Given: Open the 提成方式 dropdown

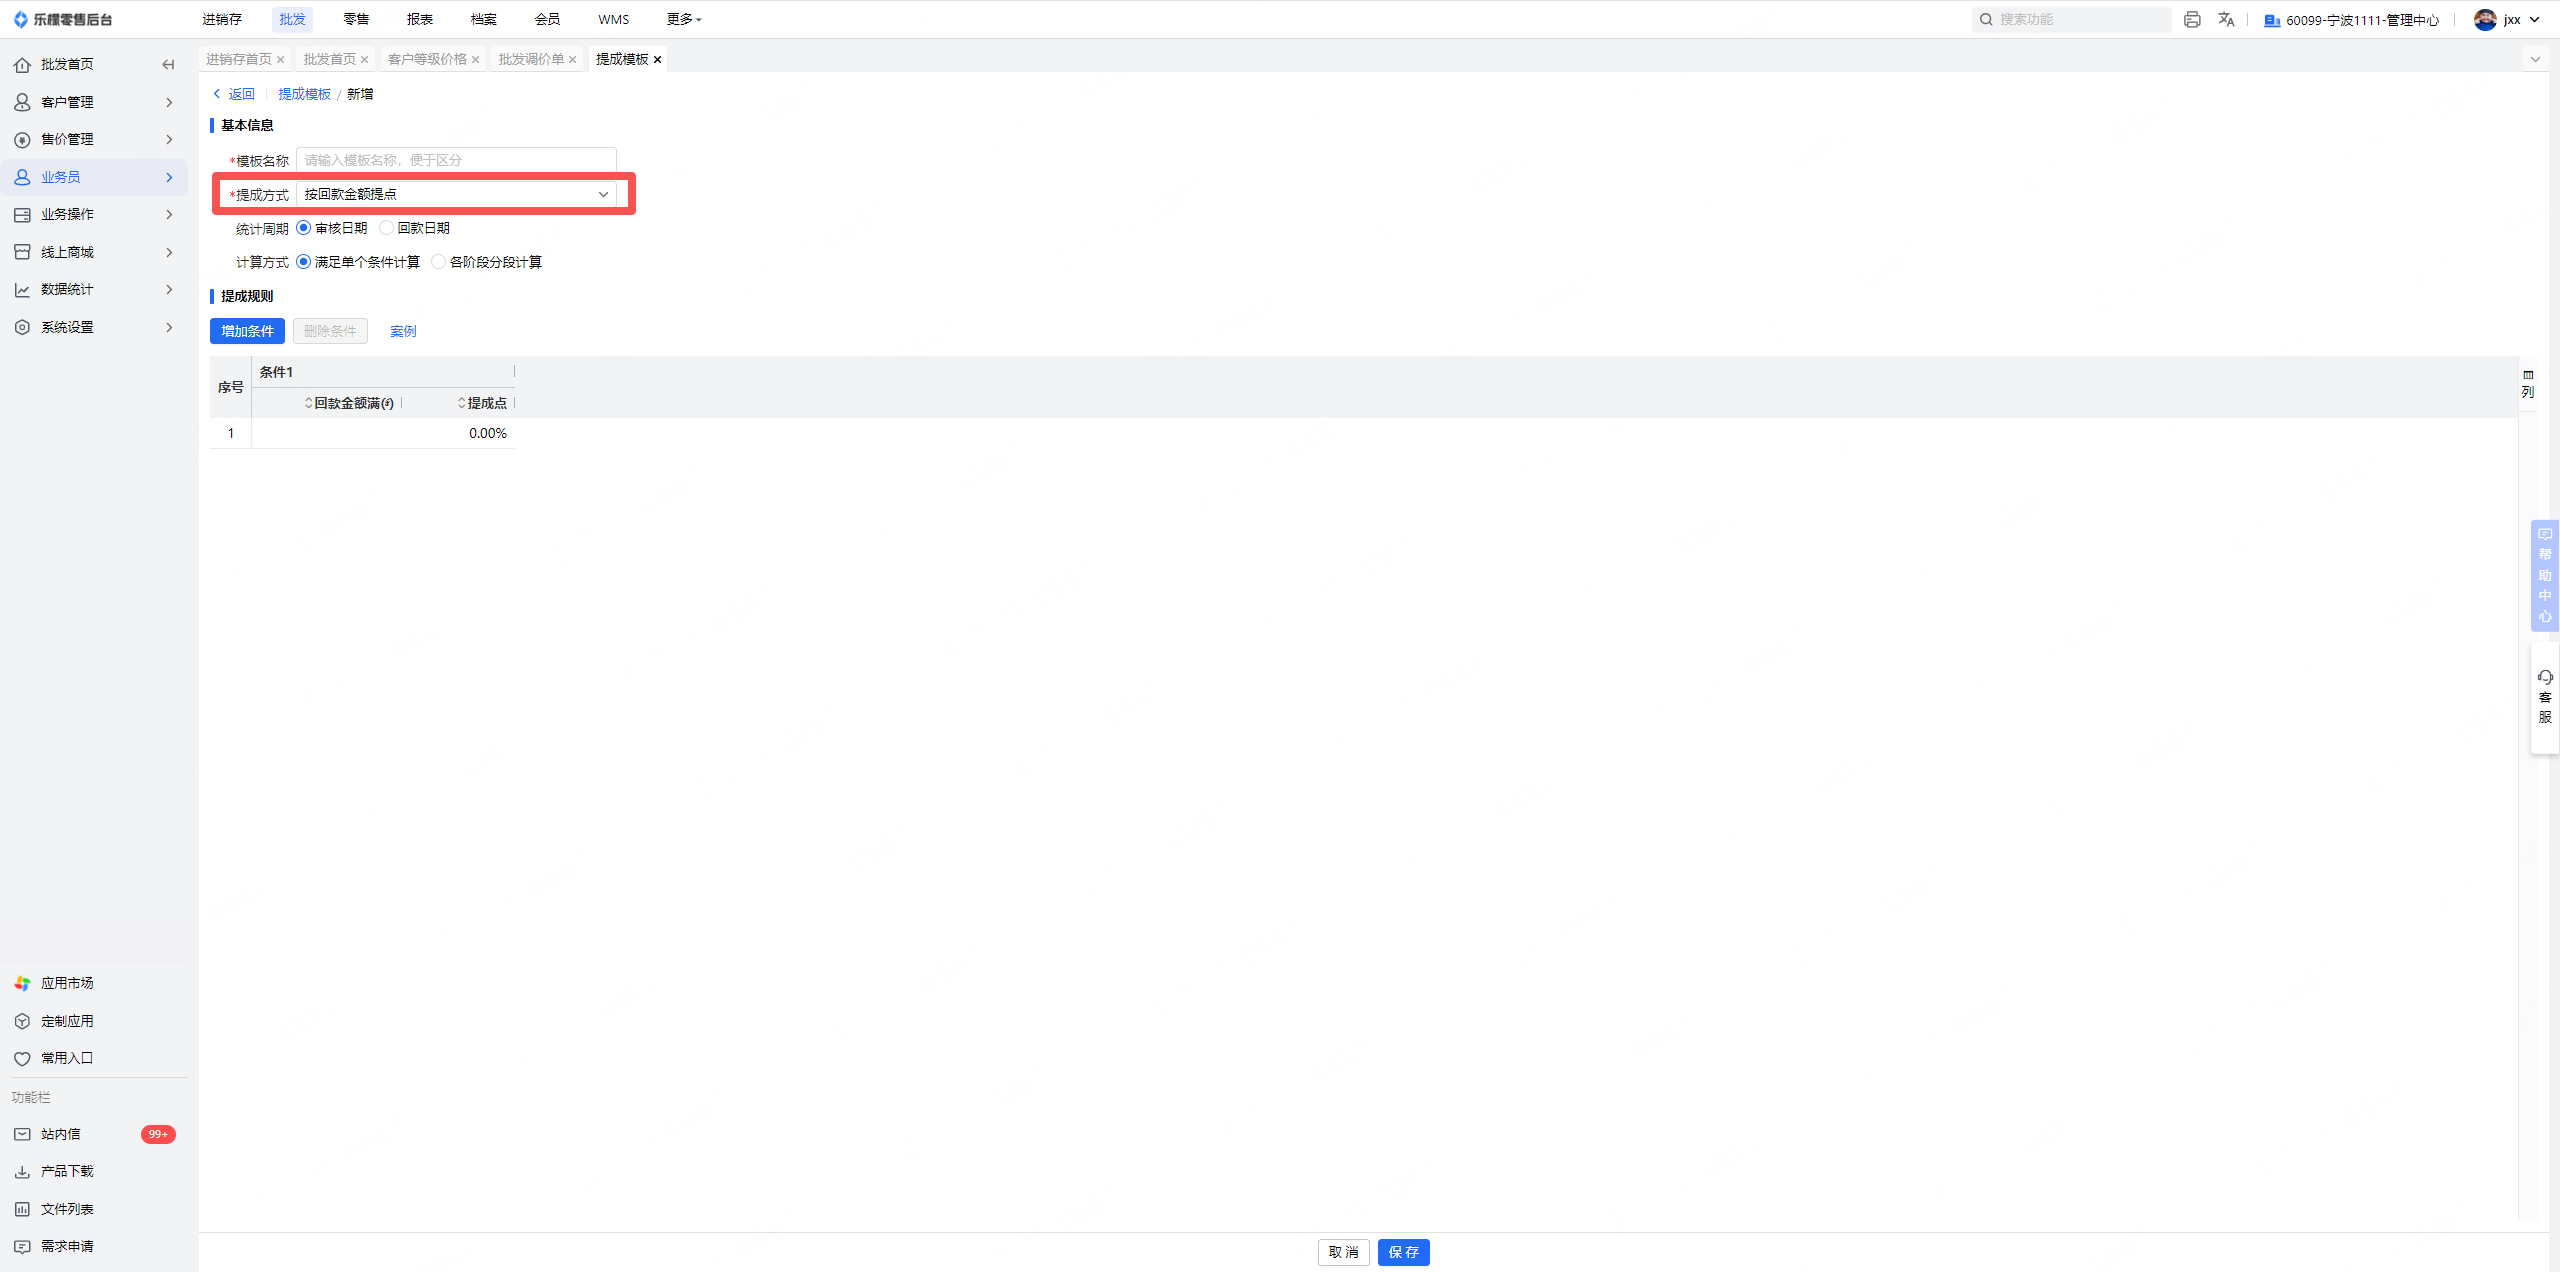Looking at the screenshot, I should 457,194.
